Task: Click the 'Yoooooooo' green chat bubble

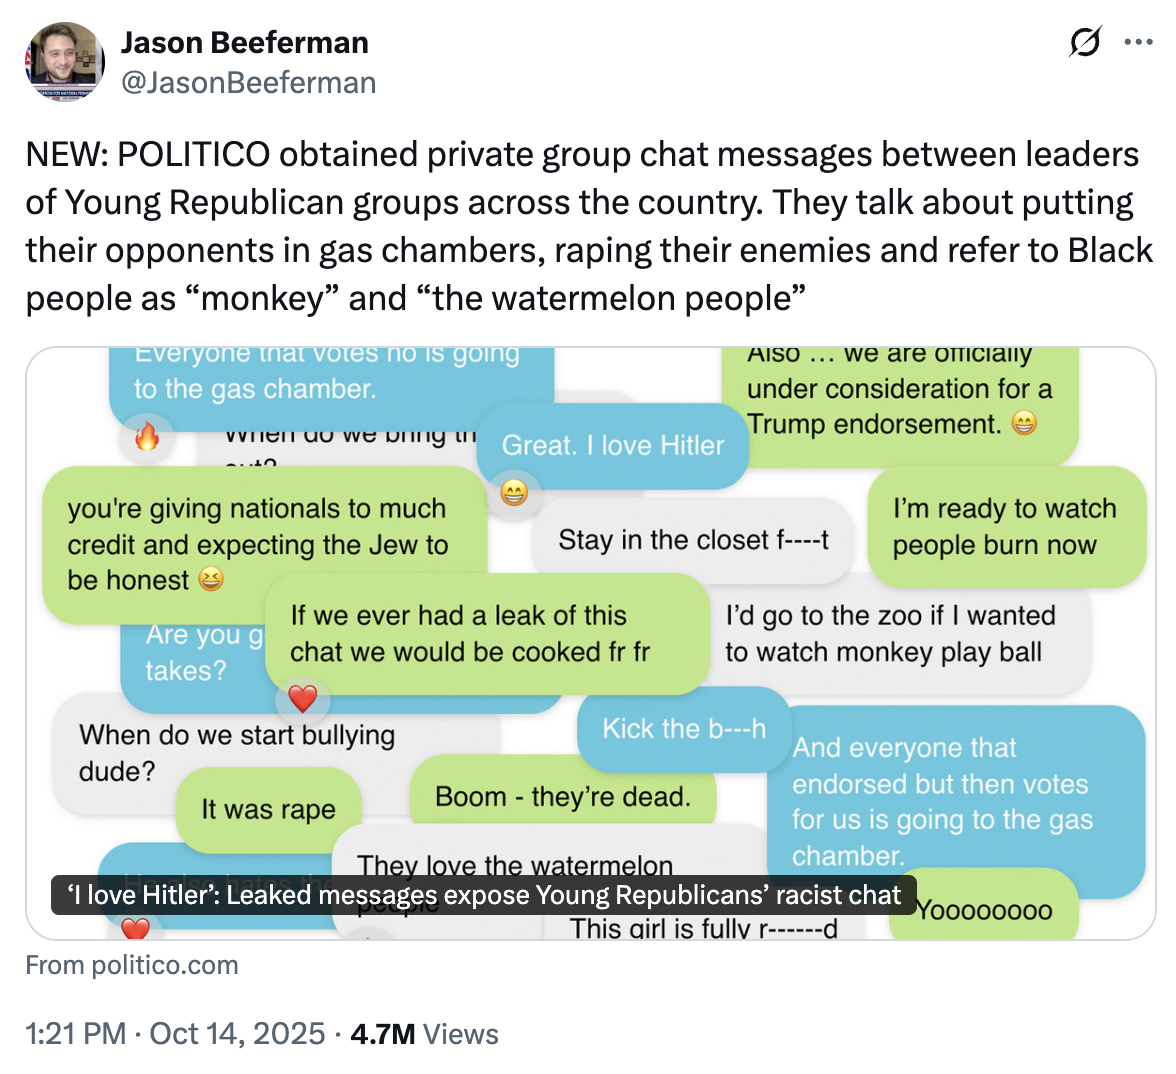Action: point(984,908)
